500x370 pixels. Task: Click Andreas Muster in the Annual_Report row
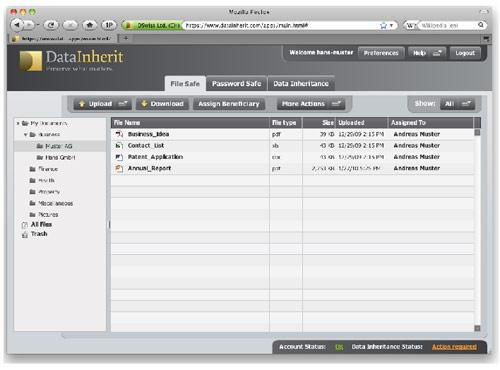(417, 168)
